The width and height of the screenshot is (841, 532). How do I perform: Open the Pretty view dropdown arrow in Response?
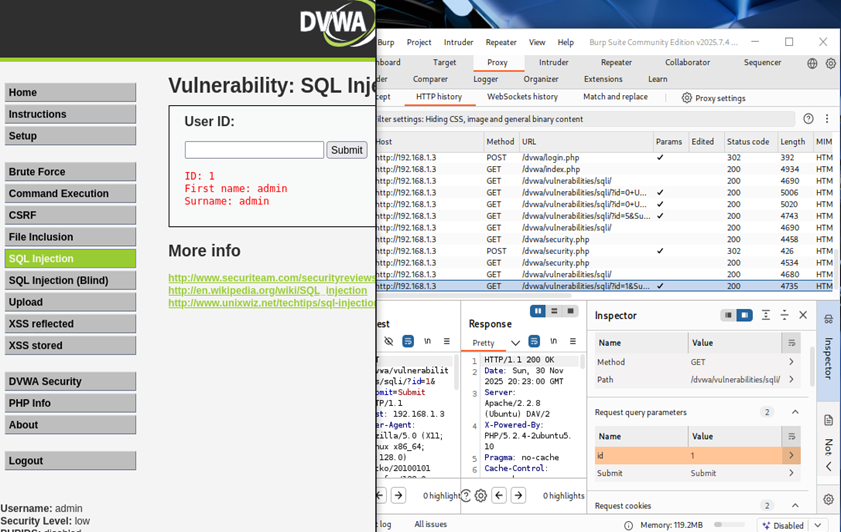click(x=515, y=343)
